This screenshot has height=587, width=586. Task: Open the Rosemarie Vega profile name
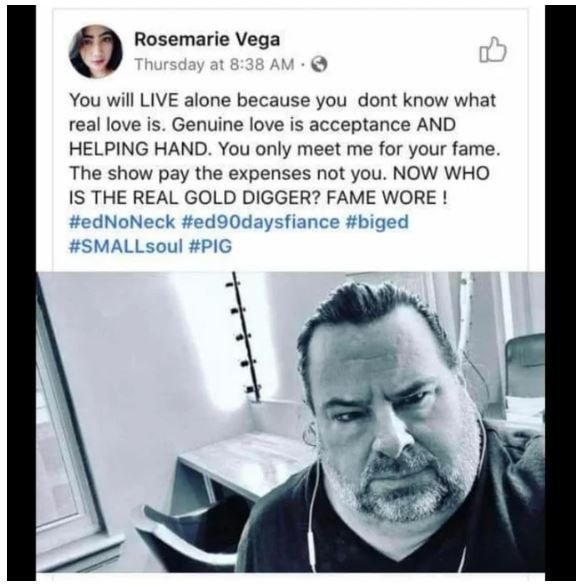click(207, 39)
